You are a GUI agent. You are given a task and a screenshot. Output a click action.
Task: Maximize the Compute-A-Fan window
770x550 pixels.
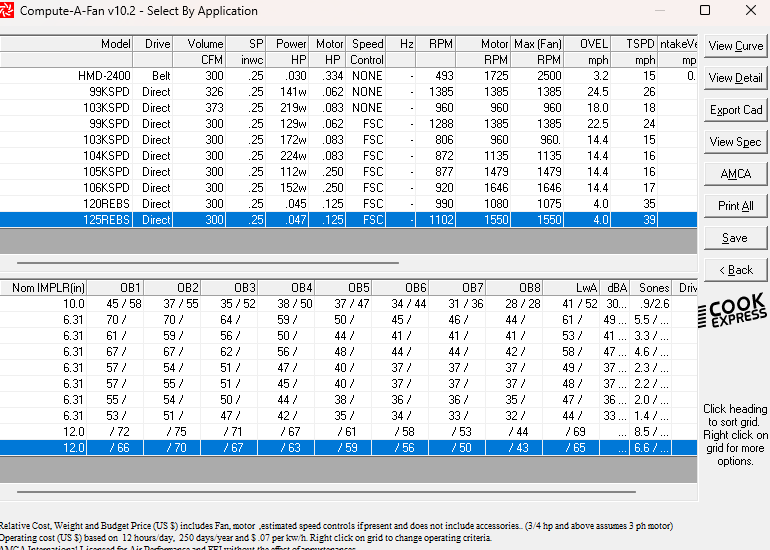(705, 11)
